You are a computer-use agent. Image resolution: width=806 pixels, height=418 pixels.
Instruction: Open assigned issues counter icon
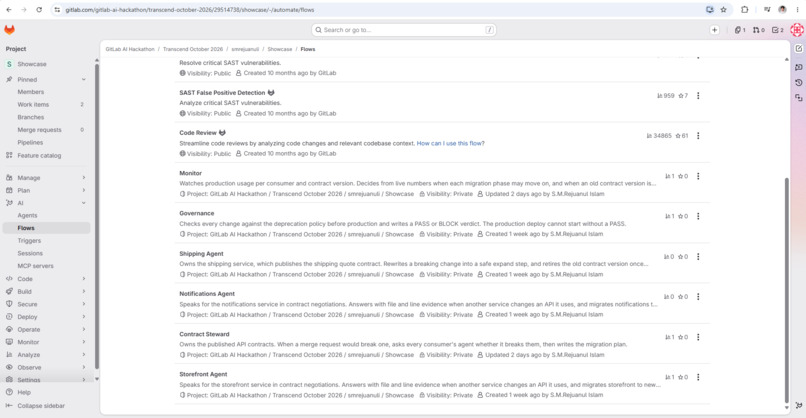coord(740,30)
